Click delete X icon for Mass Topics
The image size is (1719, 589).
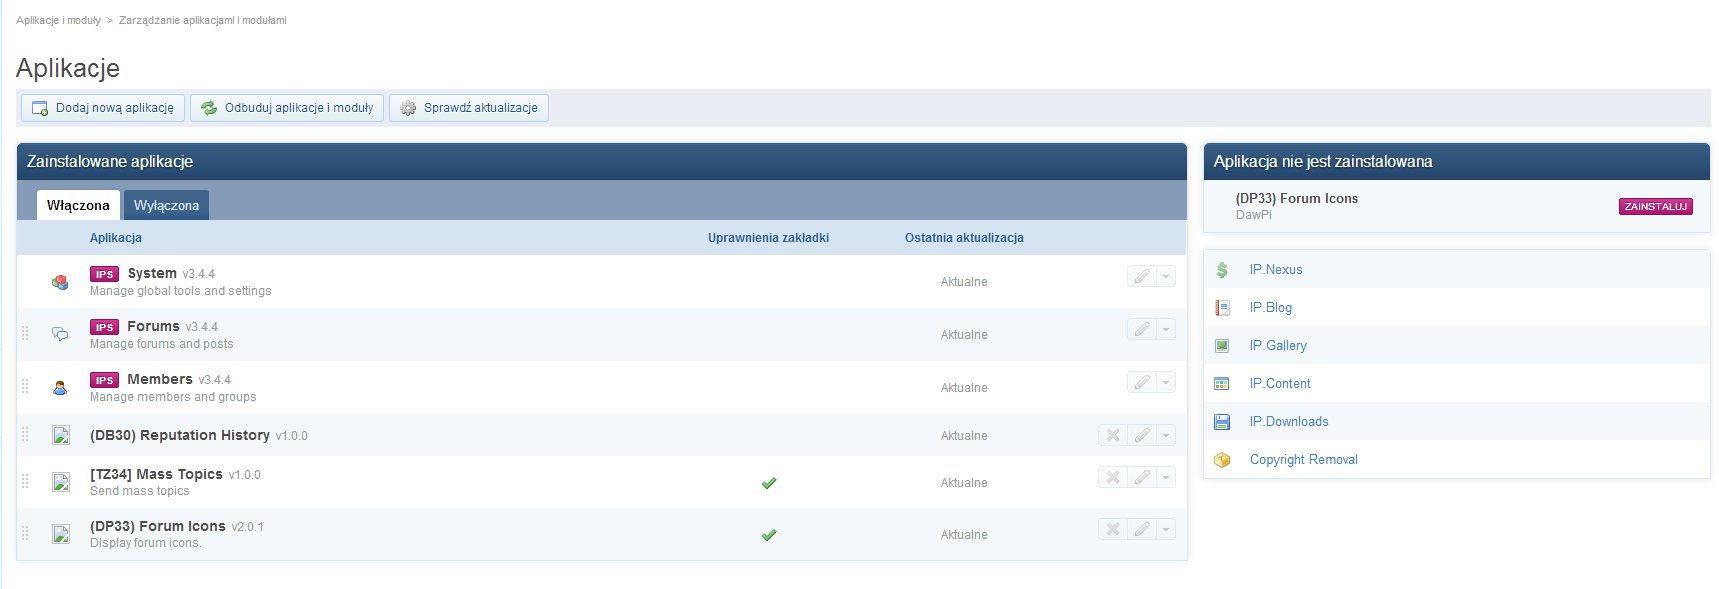click(x=1112, y=478)
